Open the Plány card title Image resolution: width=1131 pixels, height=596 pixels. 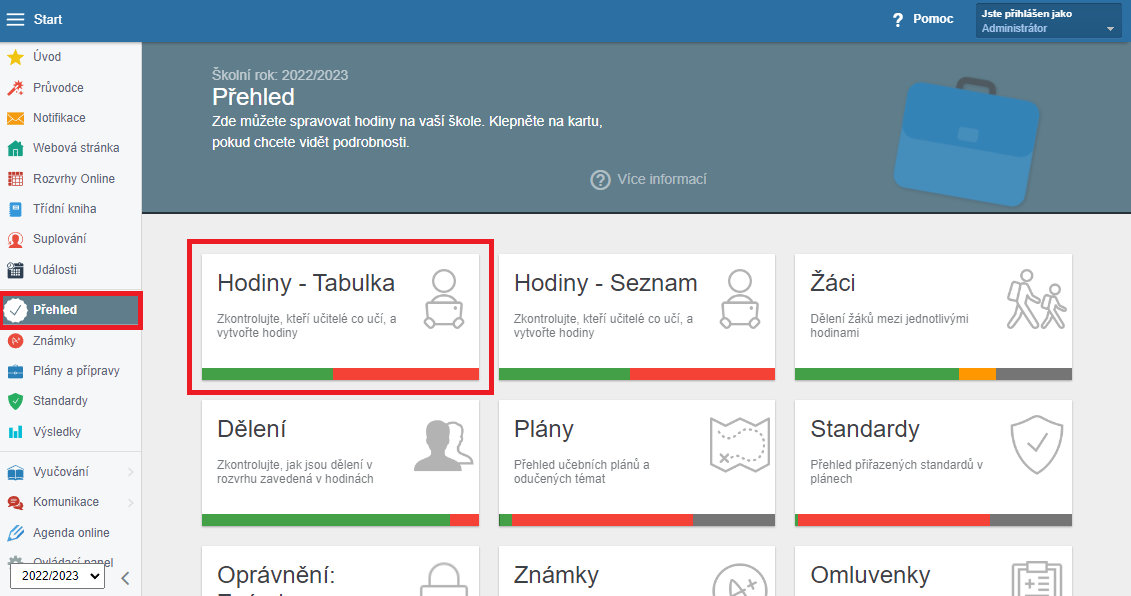(543, 430)
